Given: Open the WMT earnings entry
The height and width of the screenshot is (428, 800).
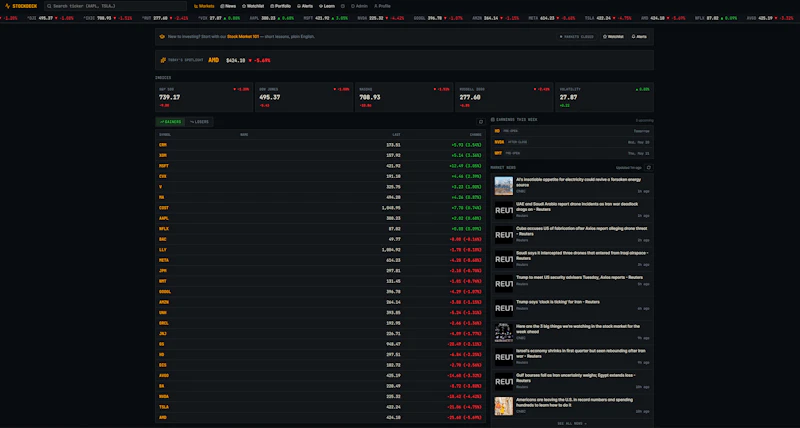Looking at the screenshot, I should (x=572, y=153).
